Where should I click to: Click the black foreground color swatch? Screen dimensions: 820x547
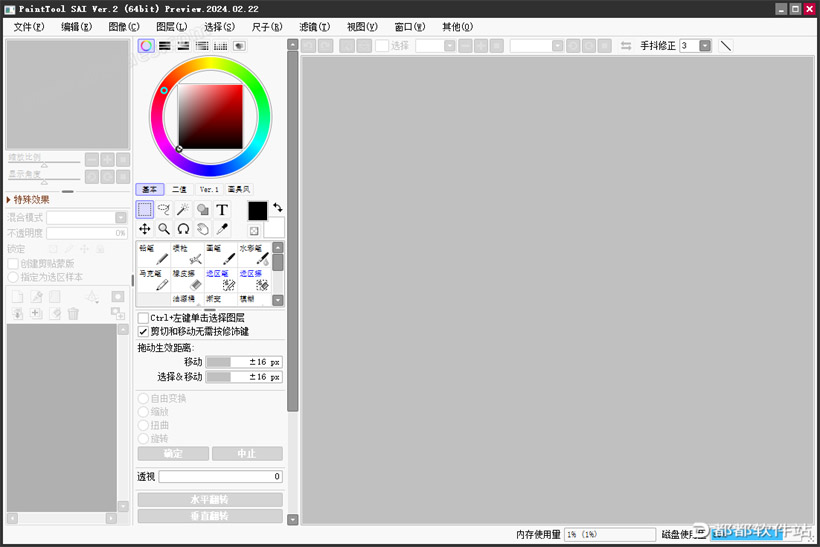coord(257,211)
